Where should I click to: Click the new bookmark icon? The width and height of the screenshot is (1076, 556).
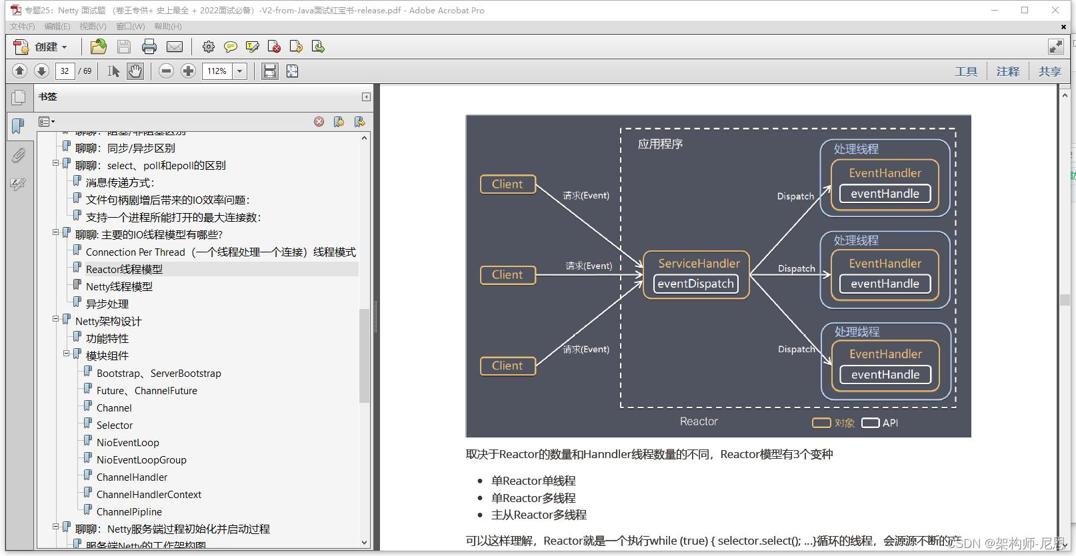339,121
